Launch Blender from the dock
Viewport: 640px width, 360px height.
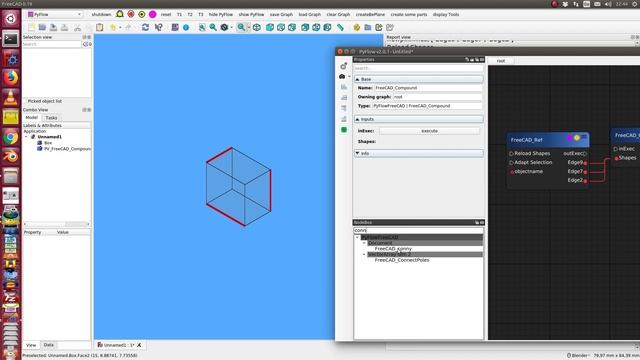click(x=10, y=156)
